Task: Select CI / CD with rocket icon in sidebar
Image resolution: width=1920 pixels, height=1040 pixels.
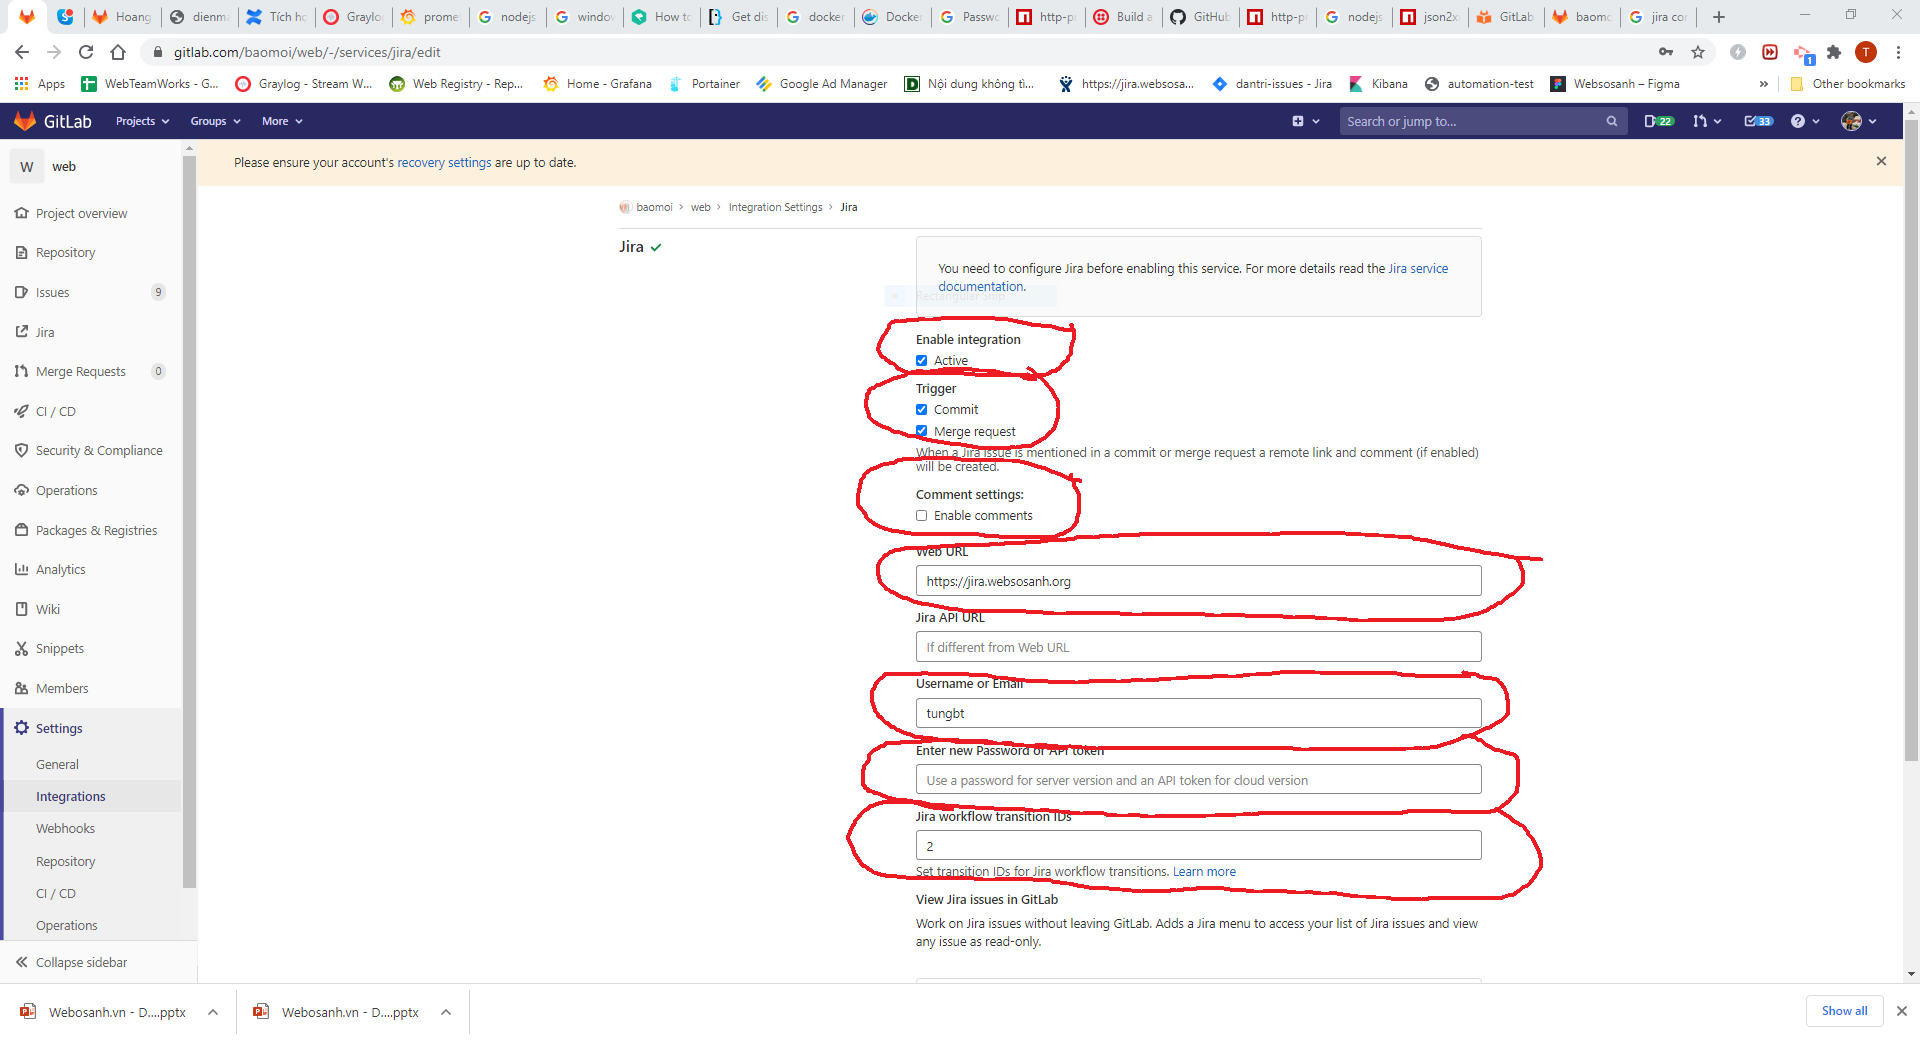Action: [x=56, y=411]
